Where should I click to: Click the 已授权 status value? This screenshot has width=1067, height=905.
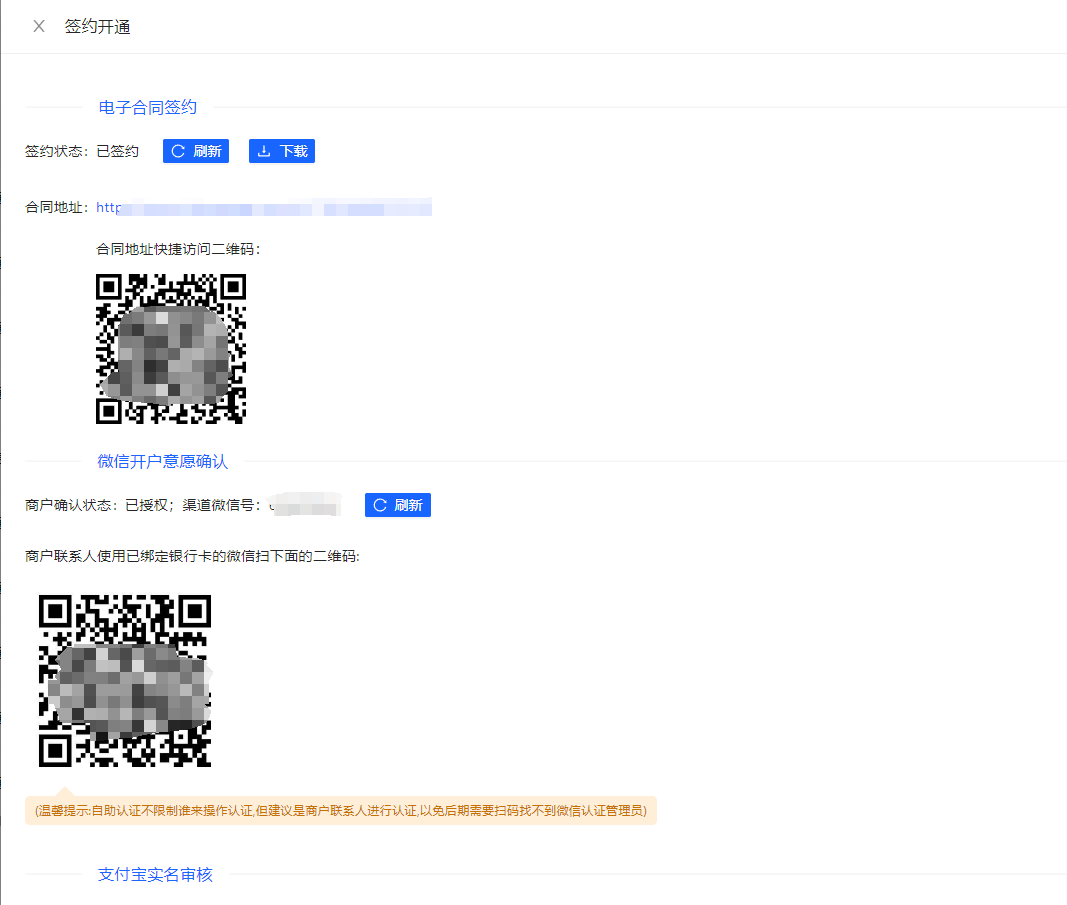click(x=146, y=505)
